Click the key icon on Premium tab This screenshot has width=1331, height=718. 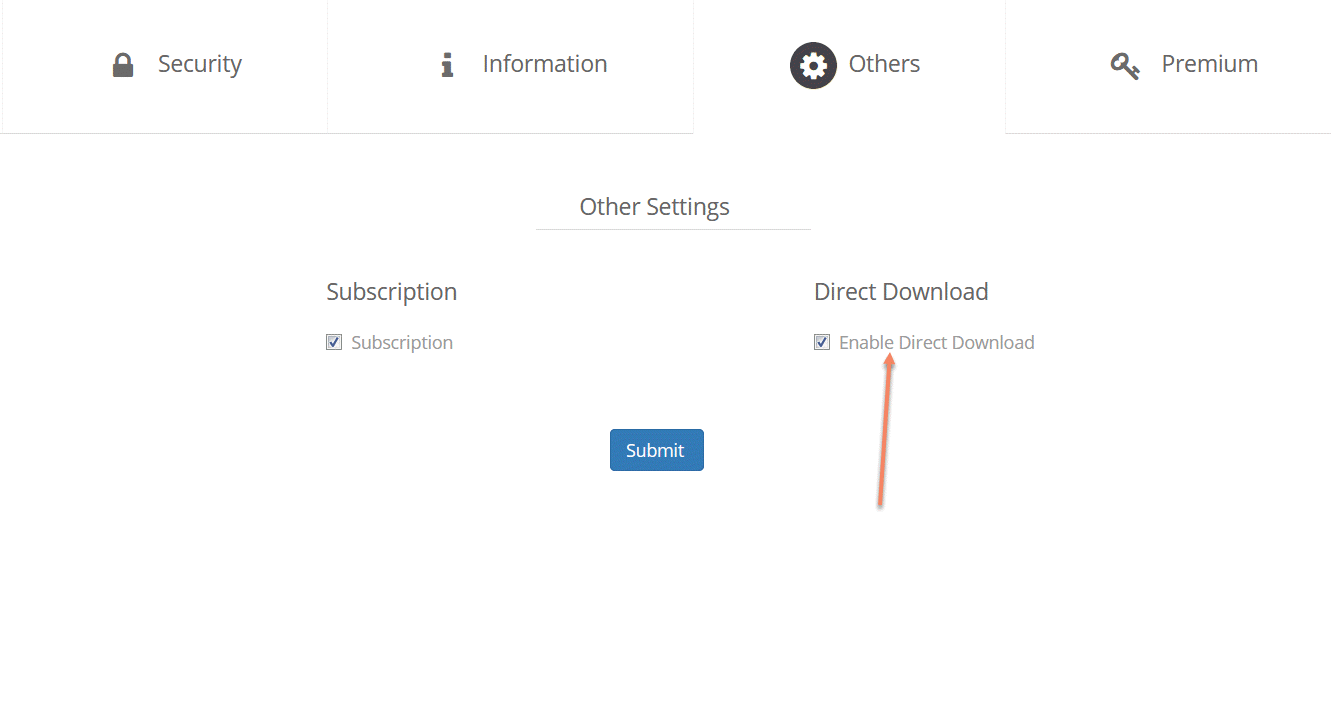pos(1125,66)
